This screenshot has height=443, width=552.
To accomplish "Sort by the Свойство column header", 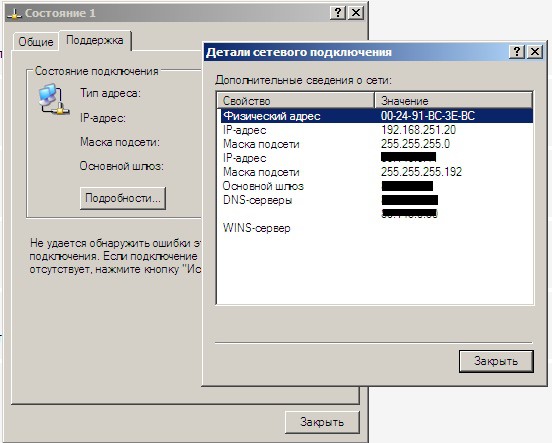I will tap(295, 101).
